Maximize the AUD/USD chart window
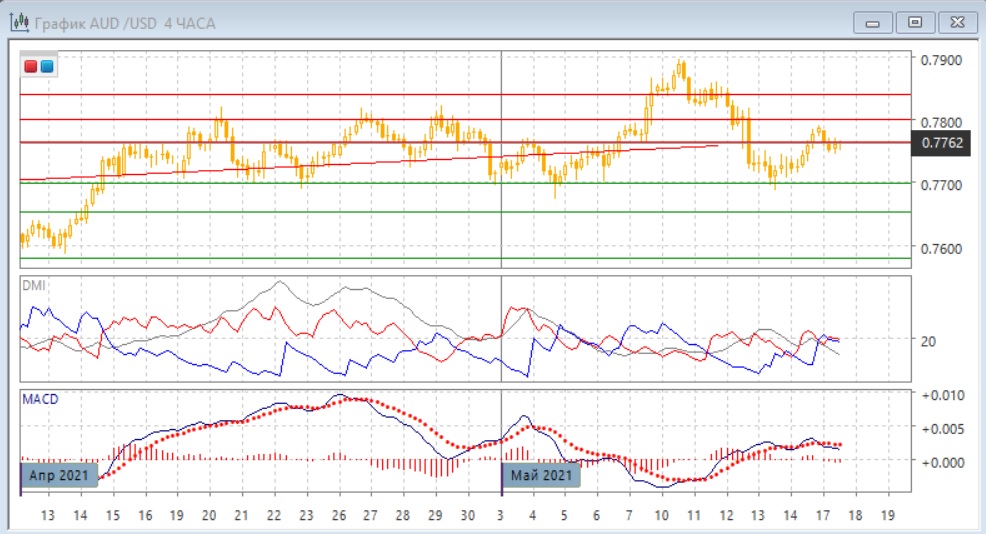The height and width of the screenshot is (534, 986). (x=914, y=21)
